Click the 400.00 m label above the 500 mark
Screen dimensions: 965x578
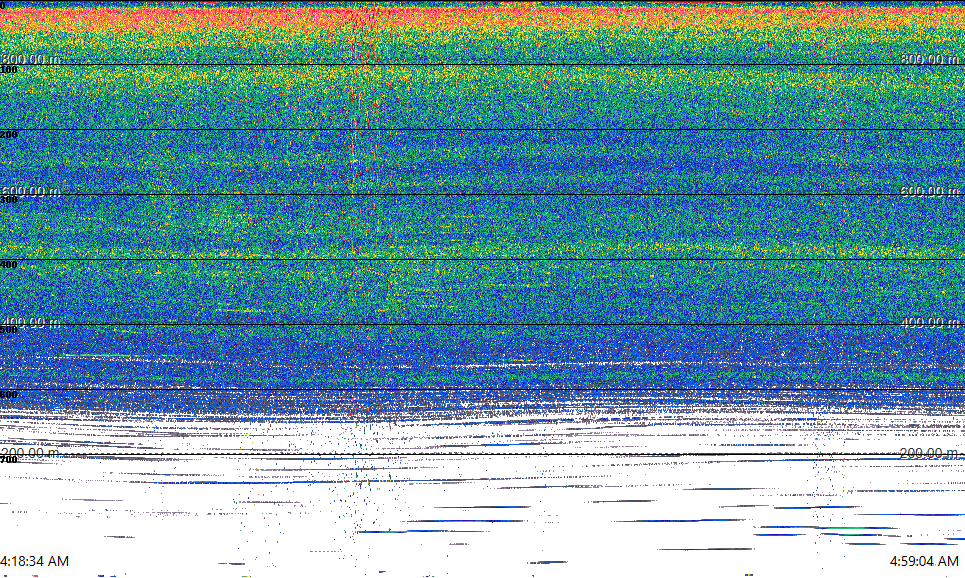tap(31, 322)
